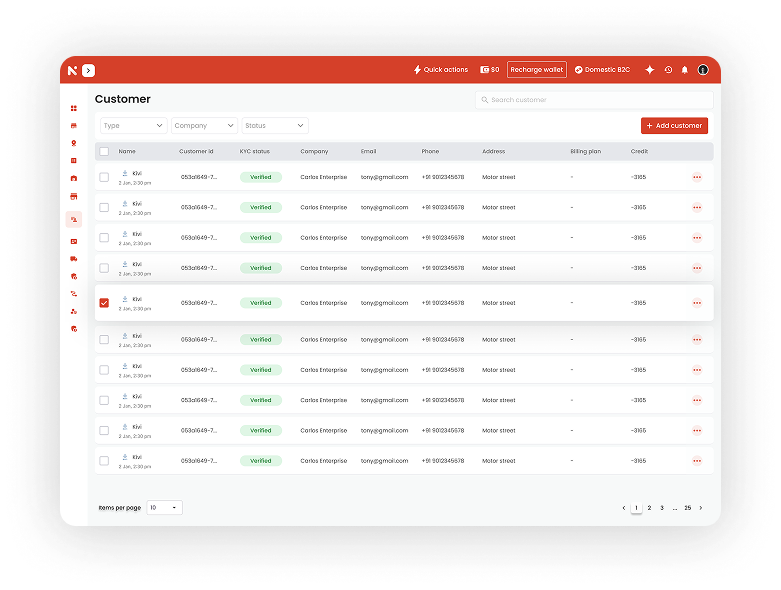Open the Type filter dropdown
Screen dimensions: 781x590
(133, 126)
